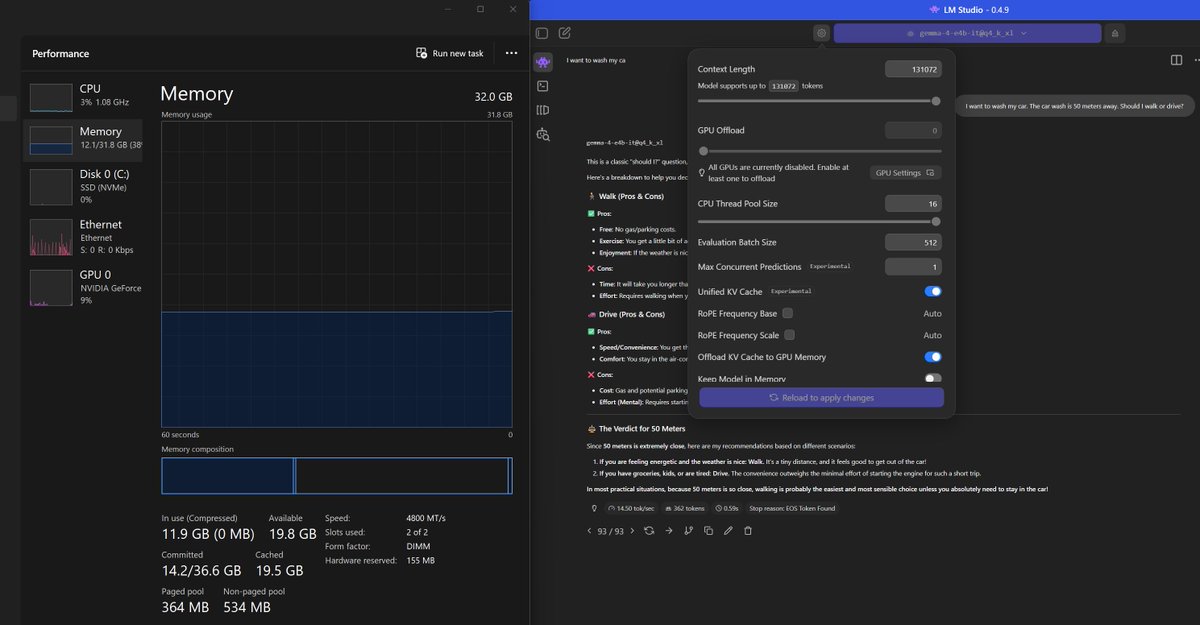Click the 14.50 tok/sec speed stat
This screenshot has height=625, width=1200.
[631, 508]
